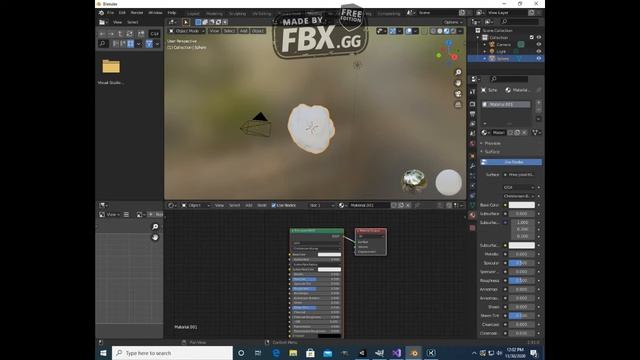
Task: Click the node editor pan hand icon
Action: point(155,237)
